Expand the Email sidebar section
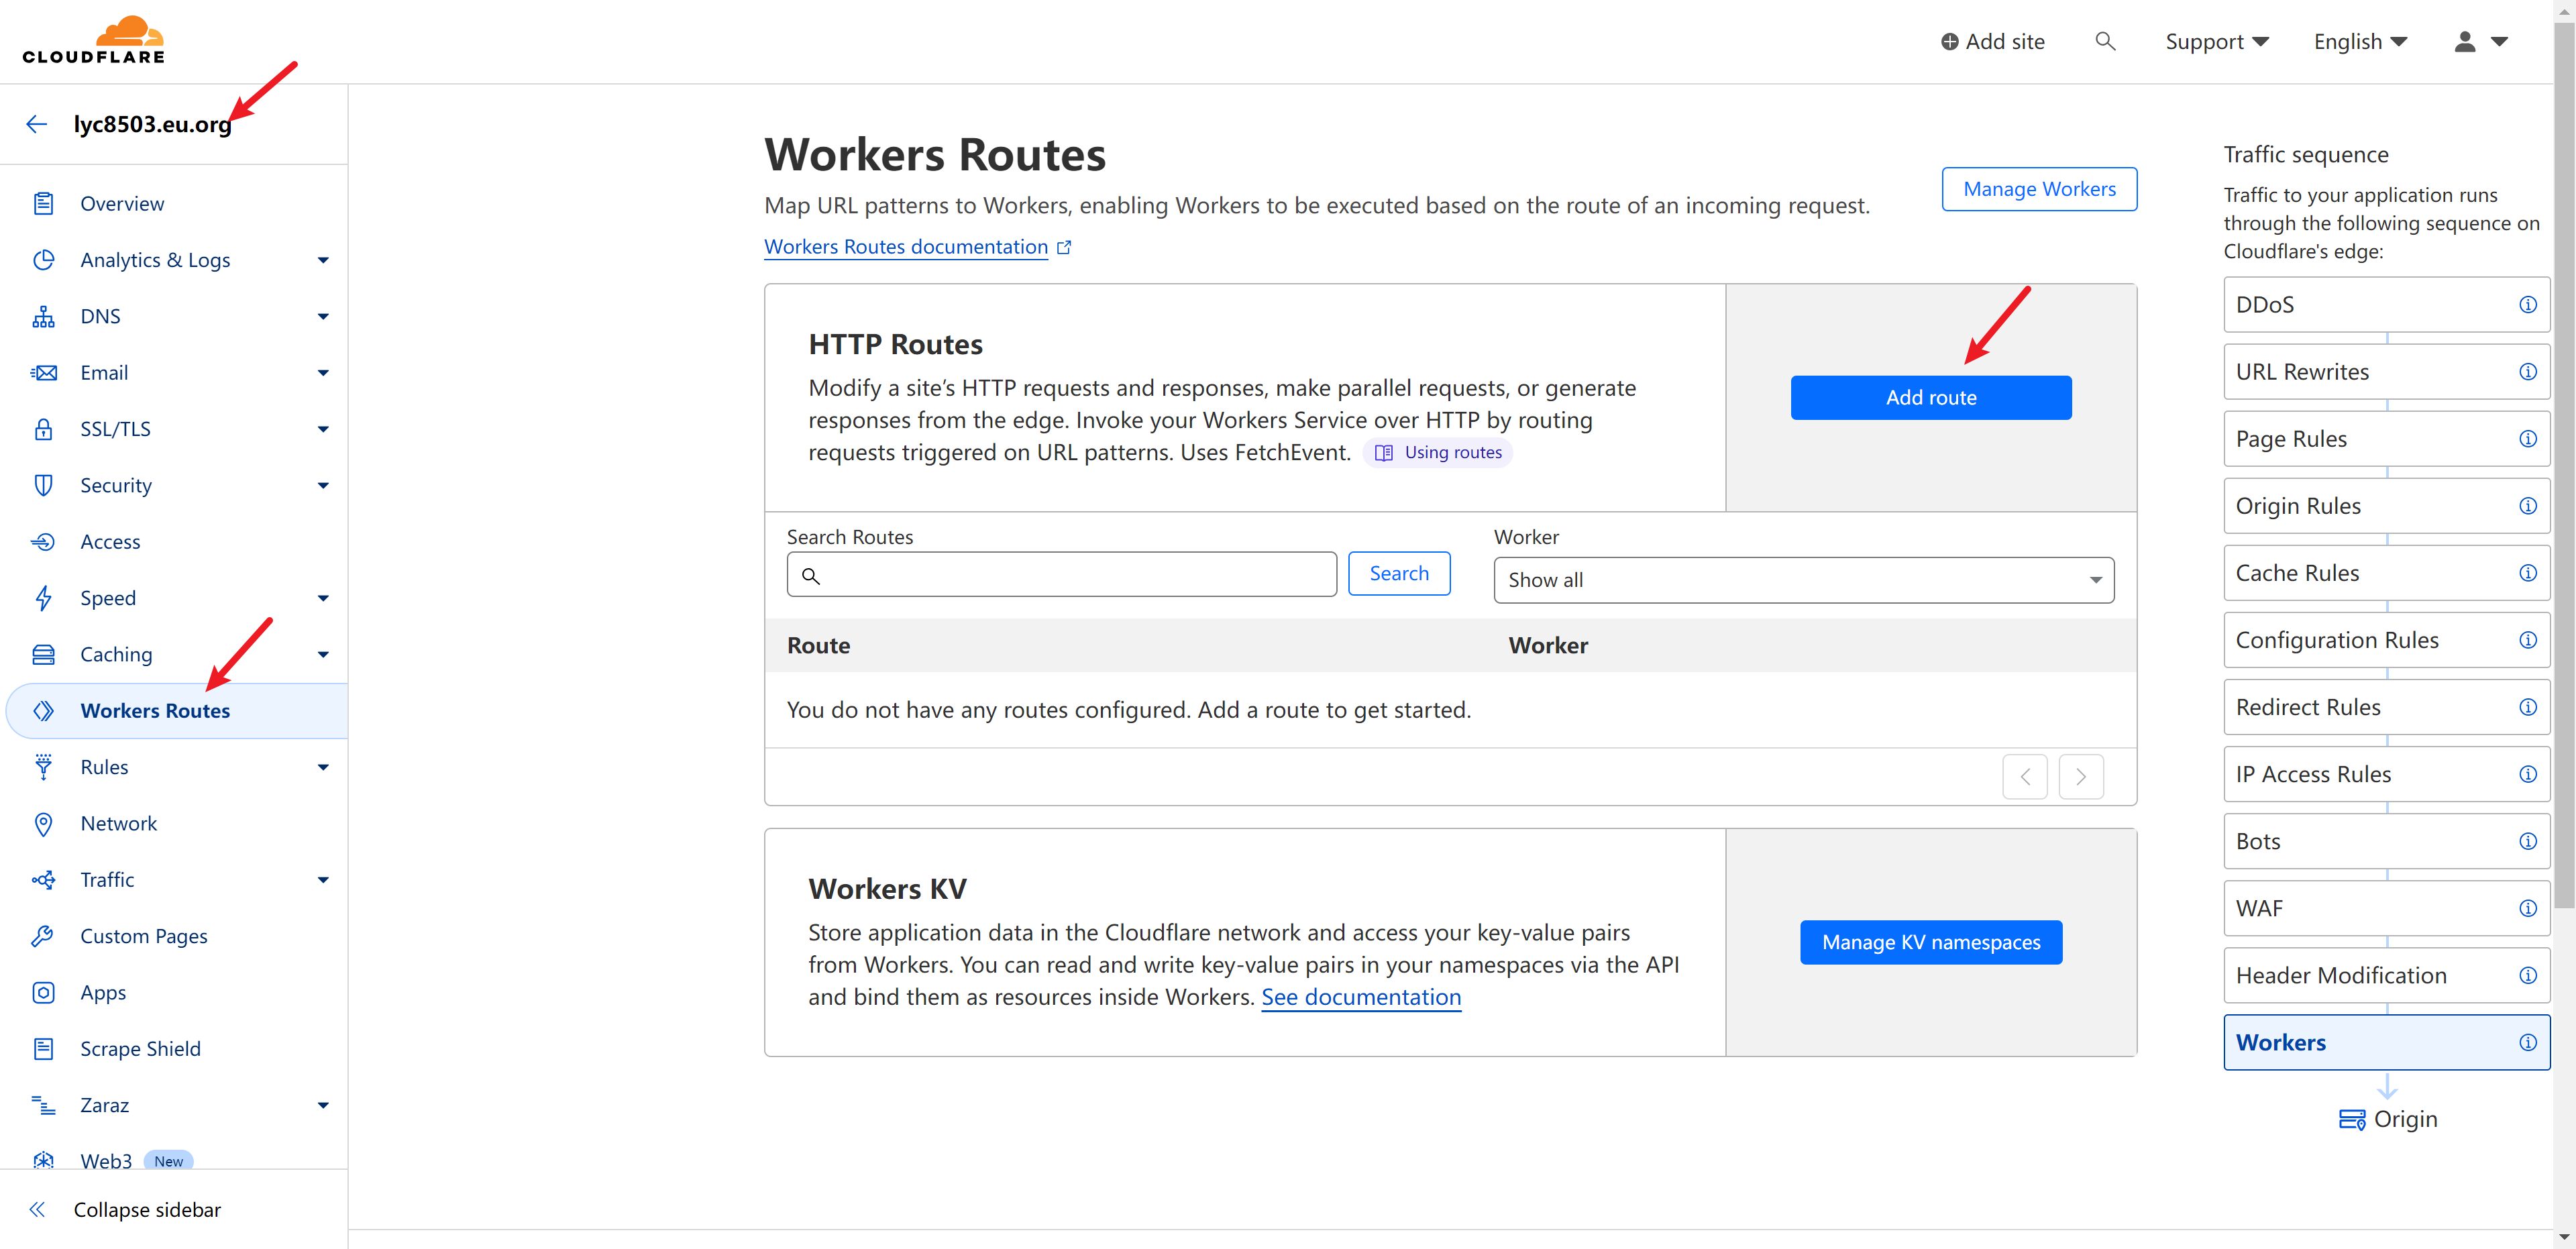This screenshot has height=1249, width=2576. click(323, 372)
